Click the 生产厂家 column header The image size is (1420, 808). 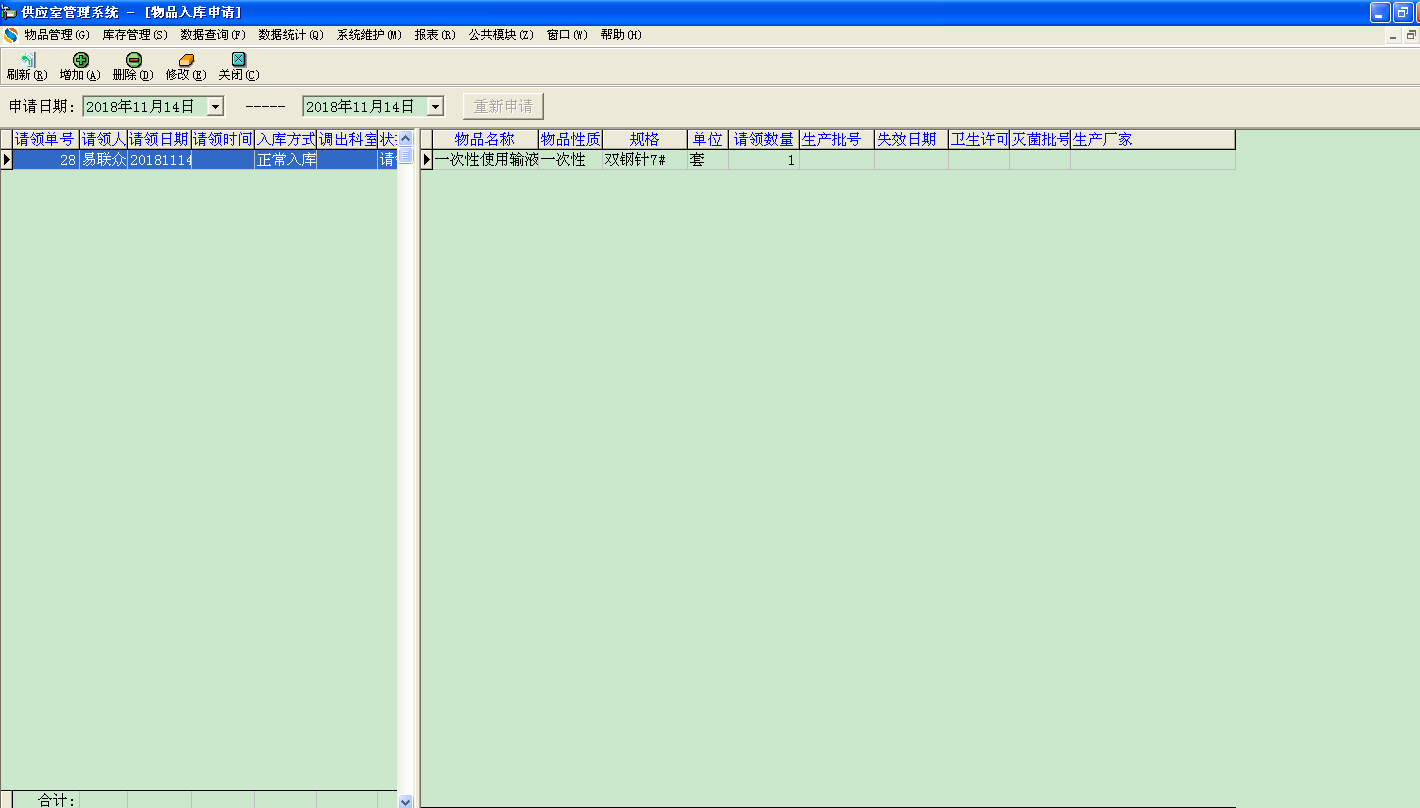pos(1153,139)
